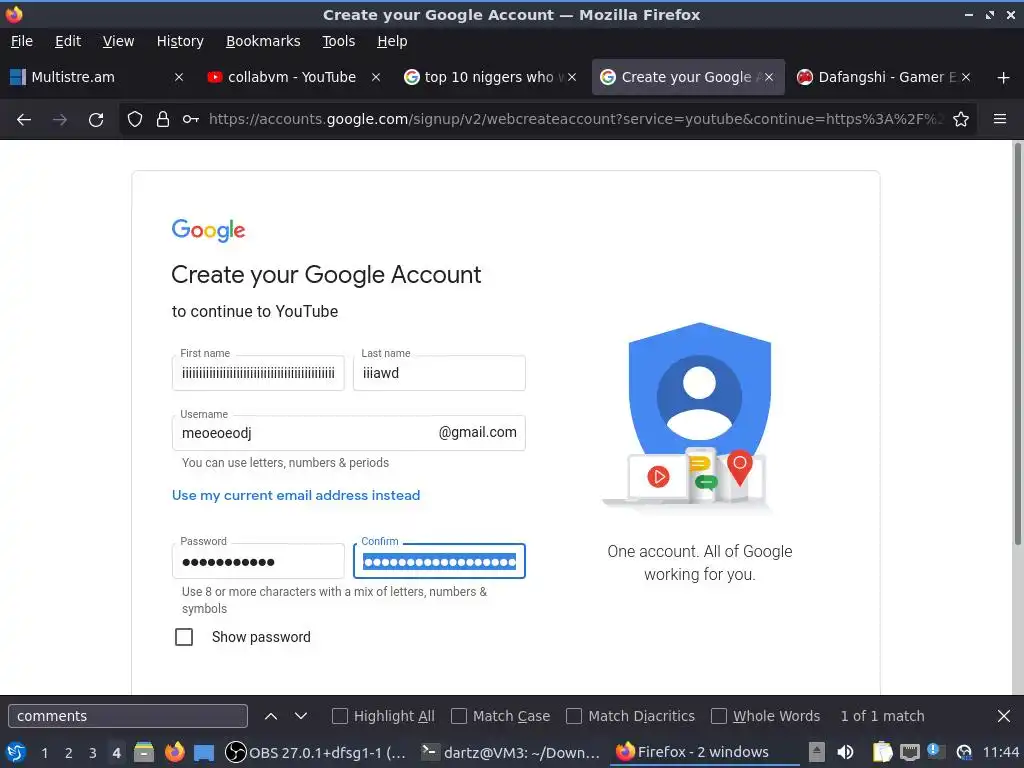Click Use my current email address instead

pos(296,495)
